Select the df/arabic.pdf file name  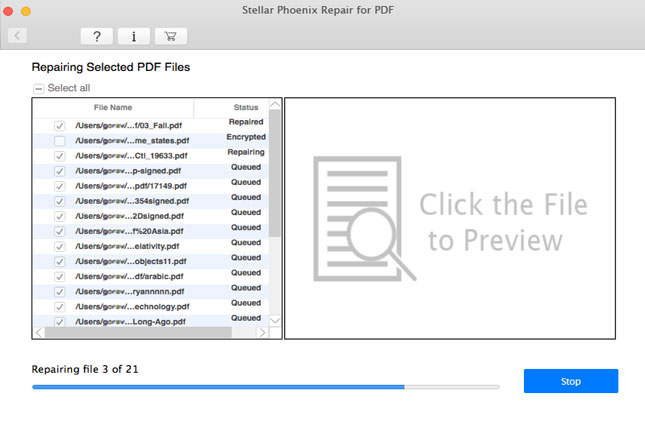click(x=129, y=277)
